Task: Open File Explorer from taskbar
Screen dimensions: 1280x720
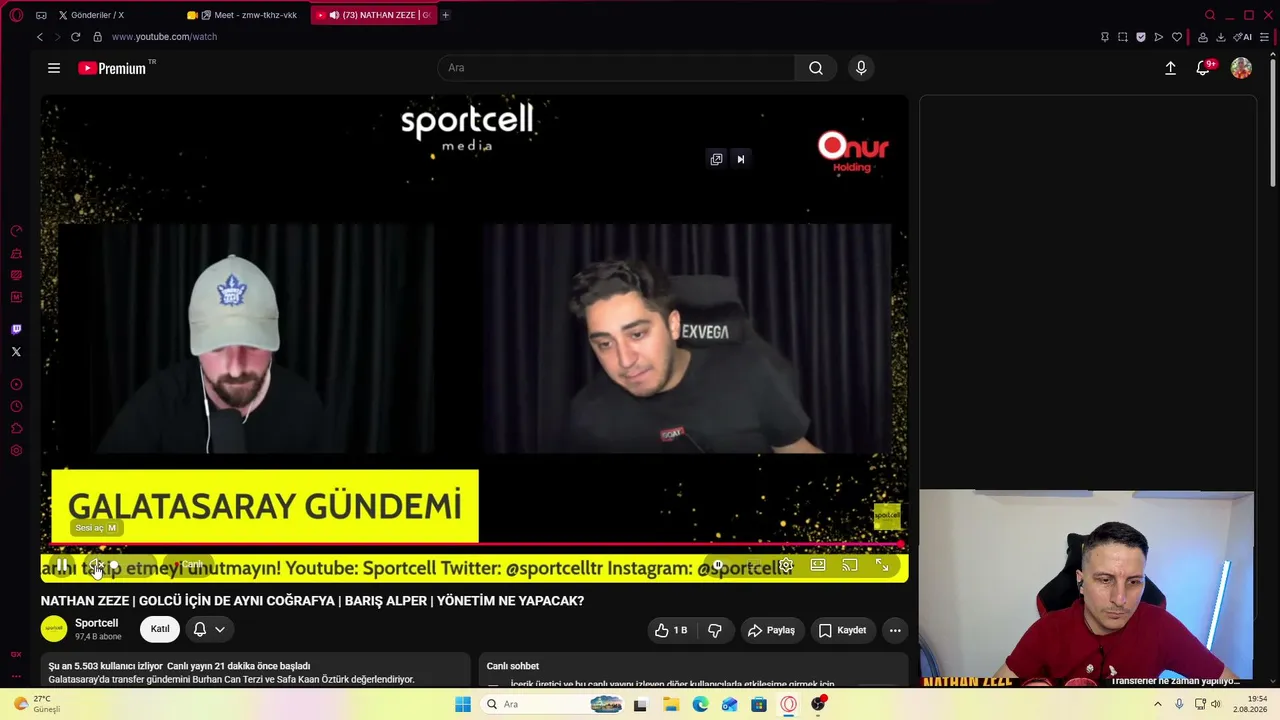Action: click(x=671, y=704)
